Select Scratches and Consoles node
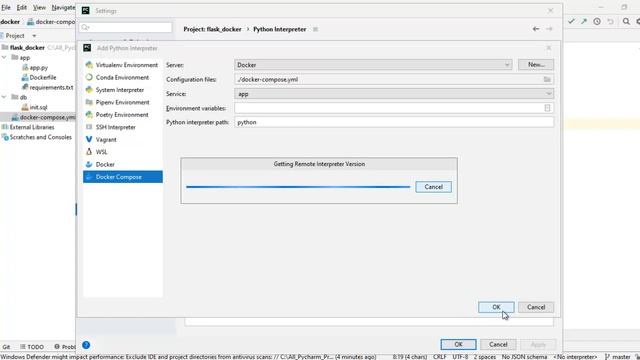The height and width of the screenshot is (360, 640). [x=37, y=138]
